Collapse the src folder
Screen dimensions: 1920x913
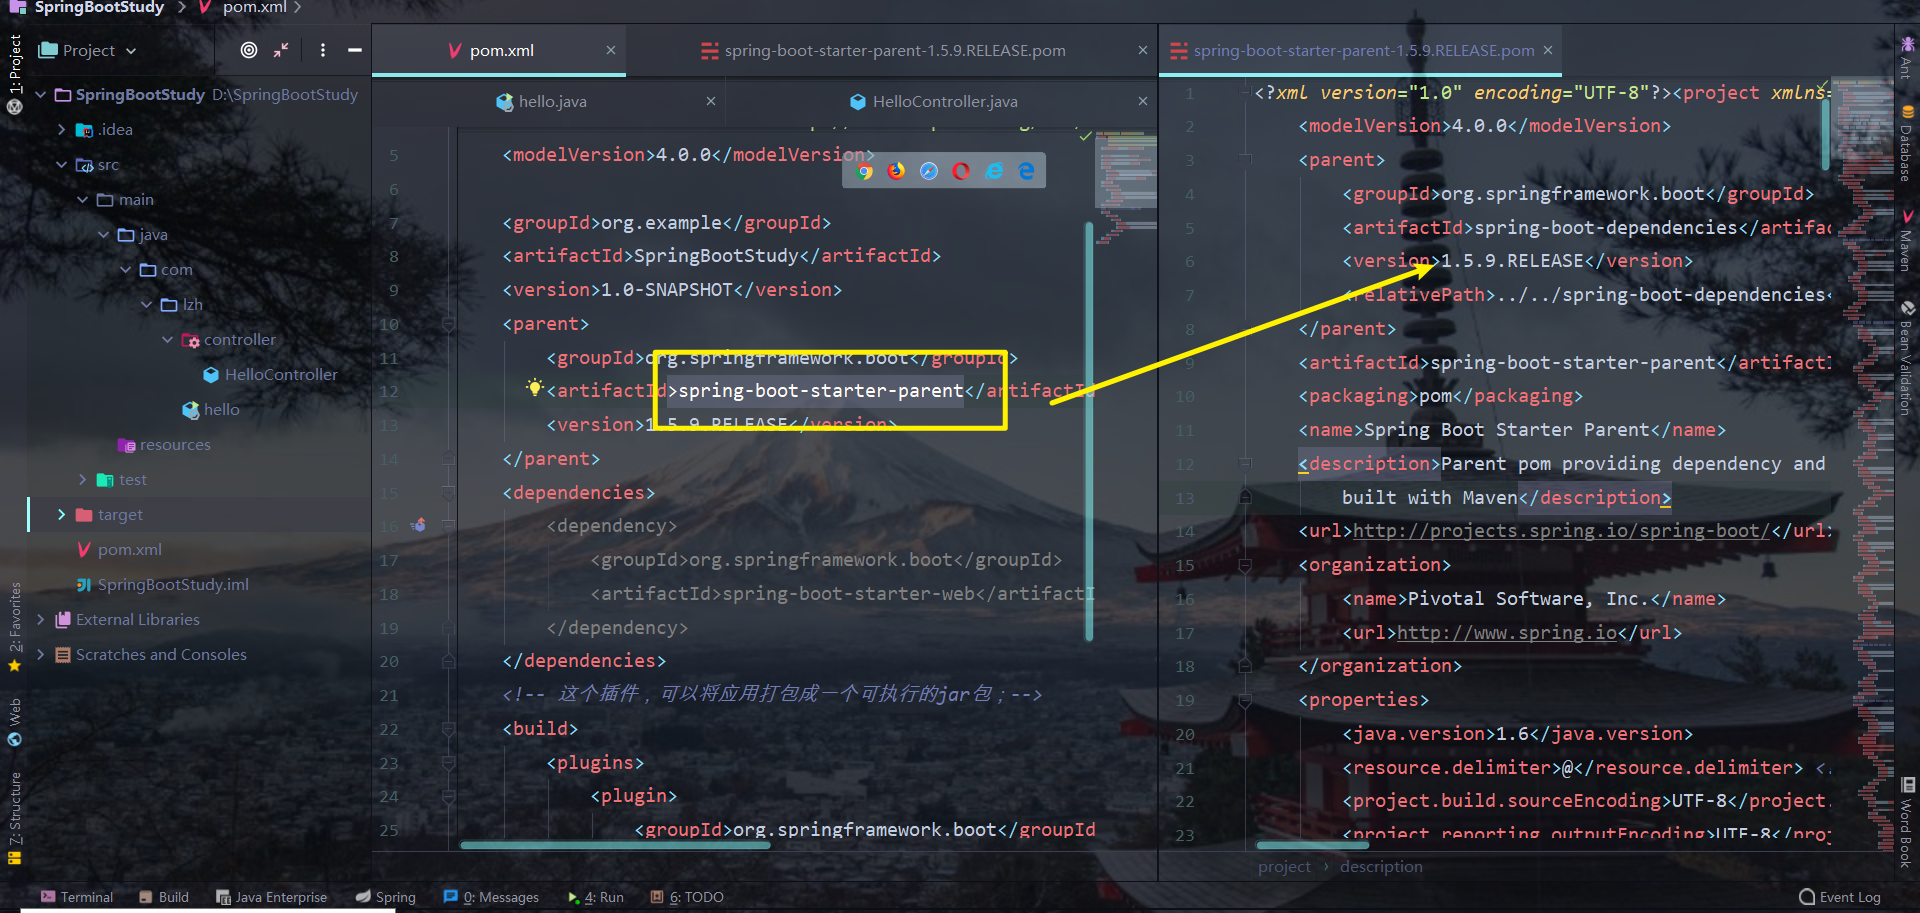click(x=62, y=165)
